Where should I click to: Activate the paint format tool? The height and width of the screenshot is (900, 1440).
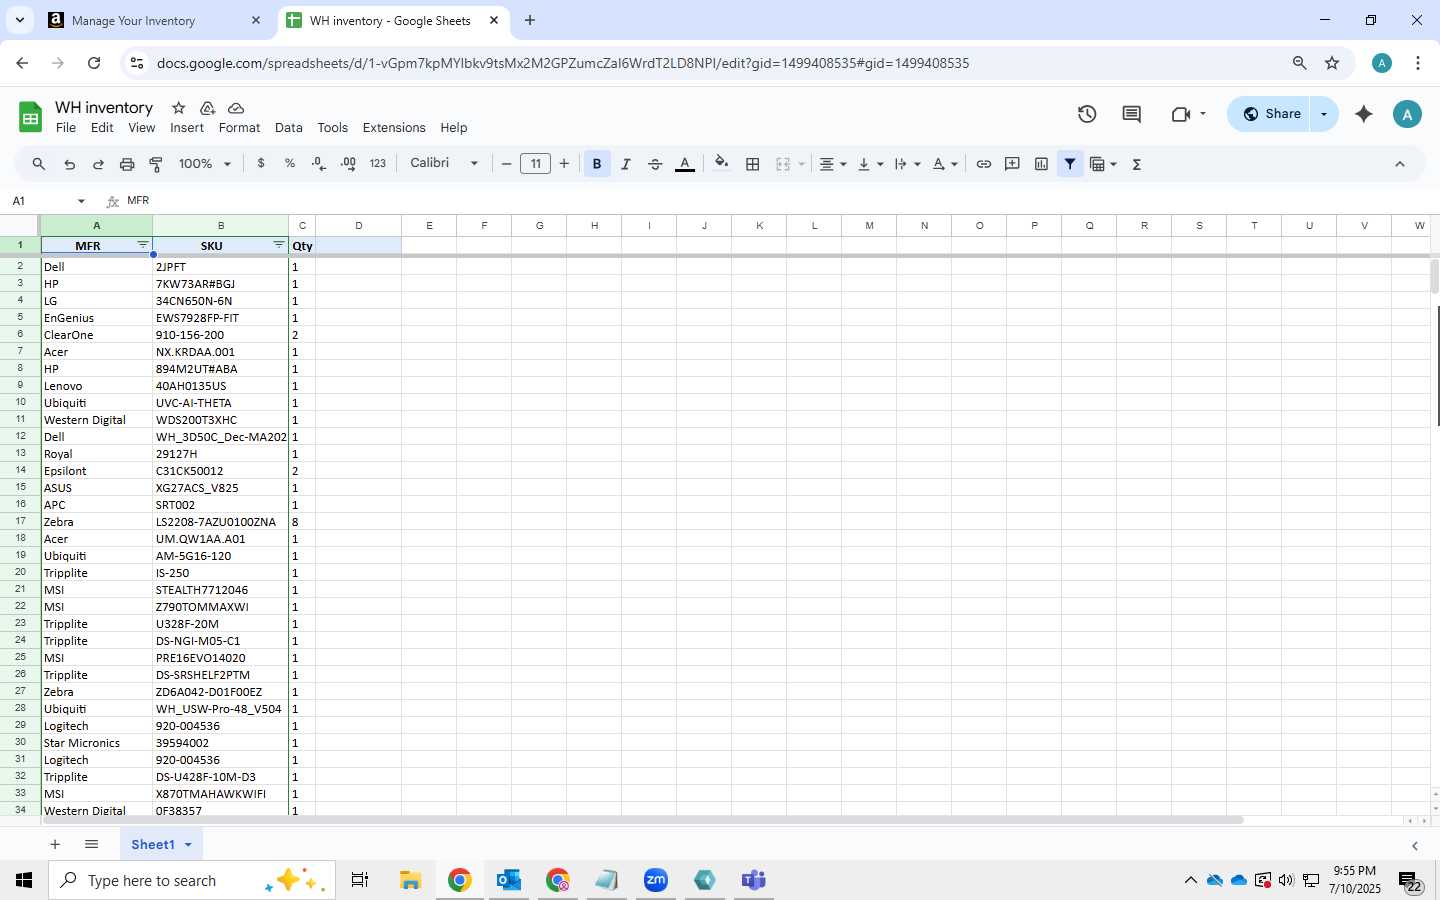[156, 164]
